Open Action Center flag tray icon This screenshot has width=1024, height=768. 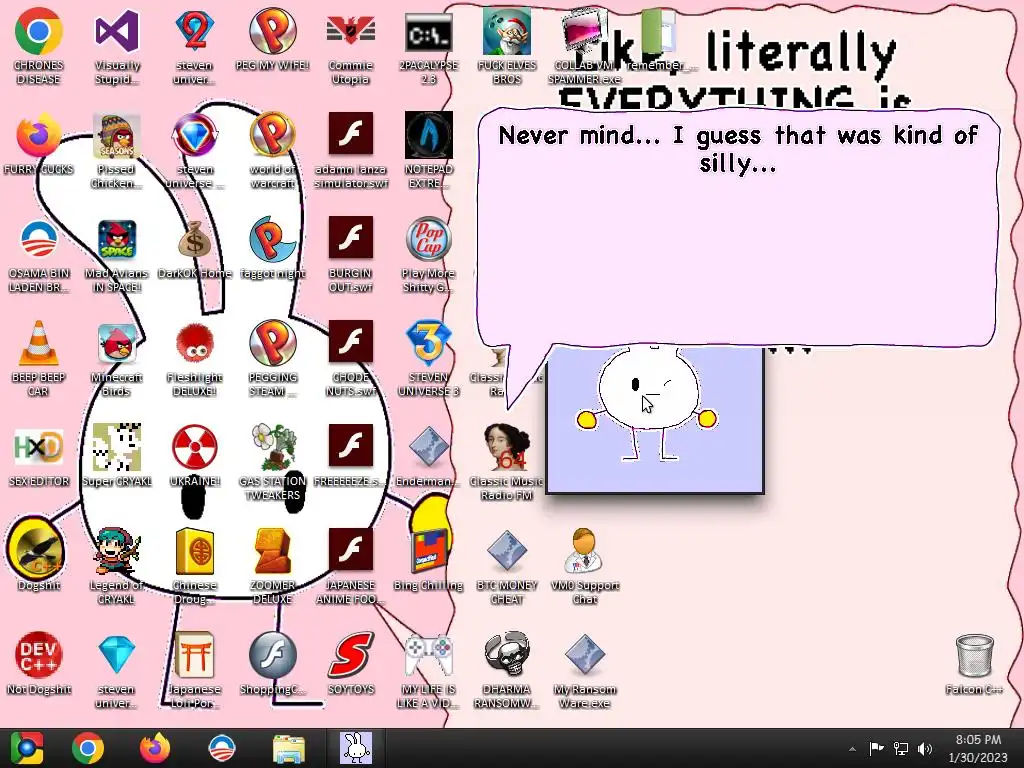[876, 748]
